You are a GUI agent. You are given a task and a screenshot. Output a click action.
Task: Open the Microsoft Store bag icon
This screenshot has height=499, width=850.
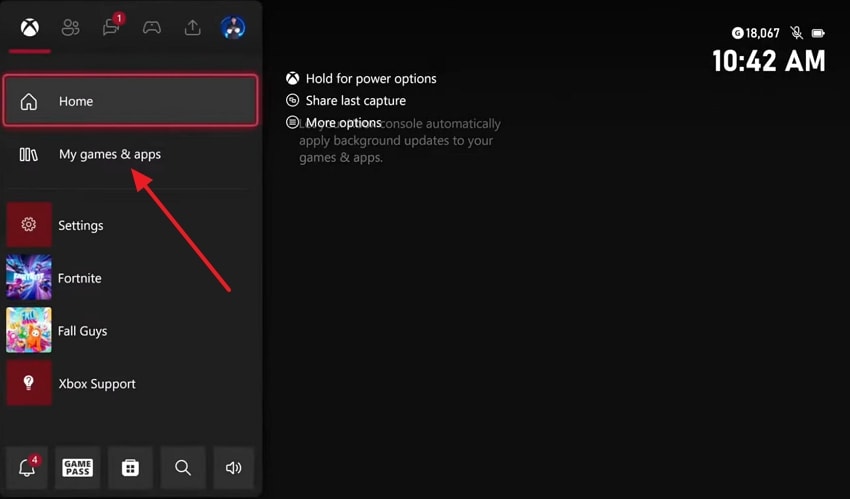click(130, 467)
